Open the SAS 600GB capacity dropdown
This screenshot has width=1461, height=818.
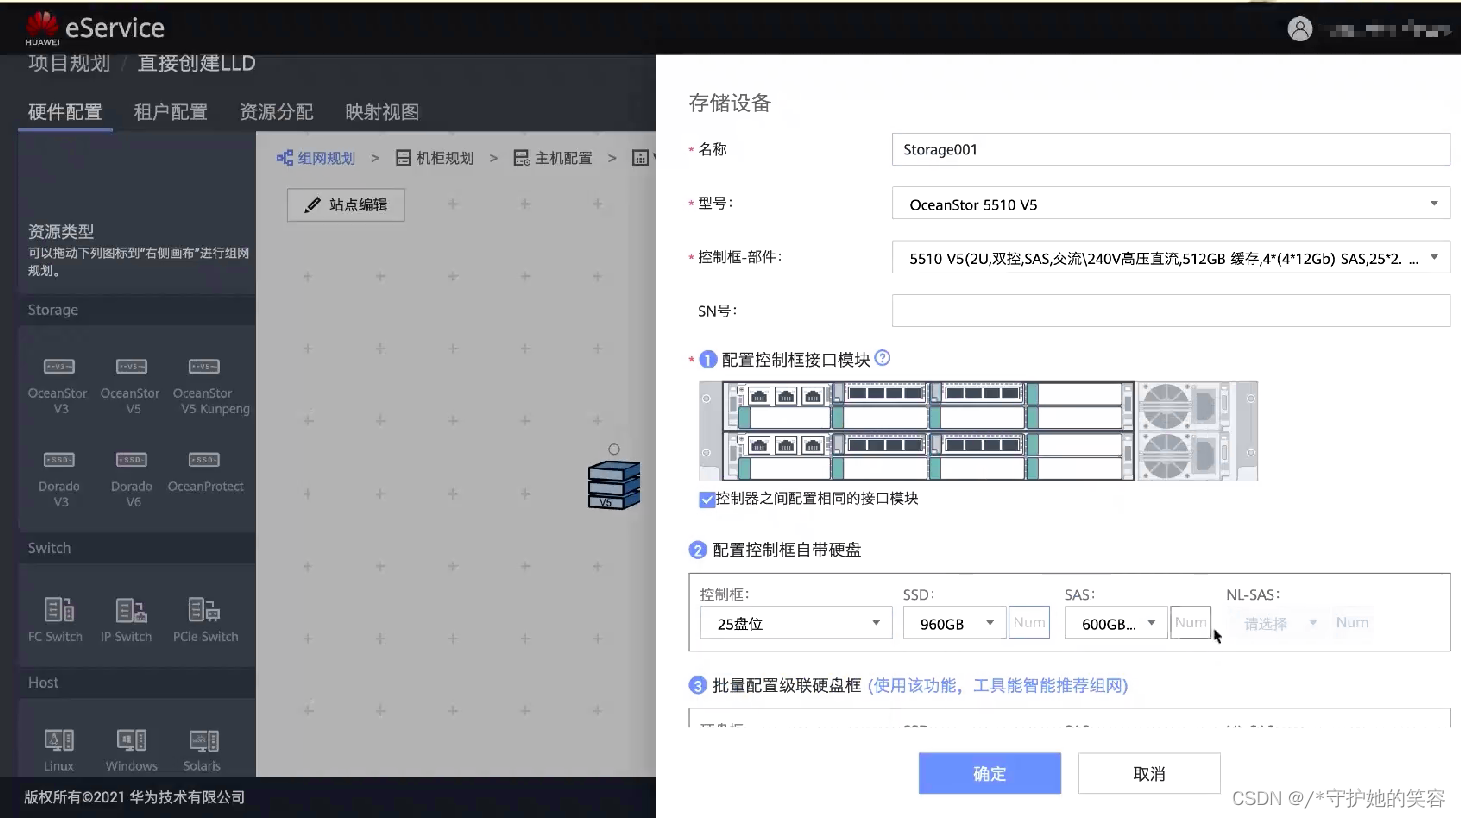(1116, 623)
